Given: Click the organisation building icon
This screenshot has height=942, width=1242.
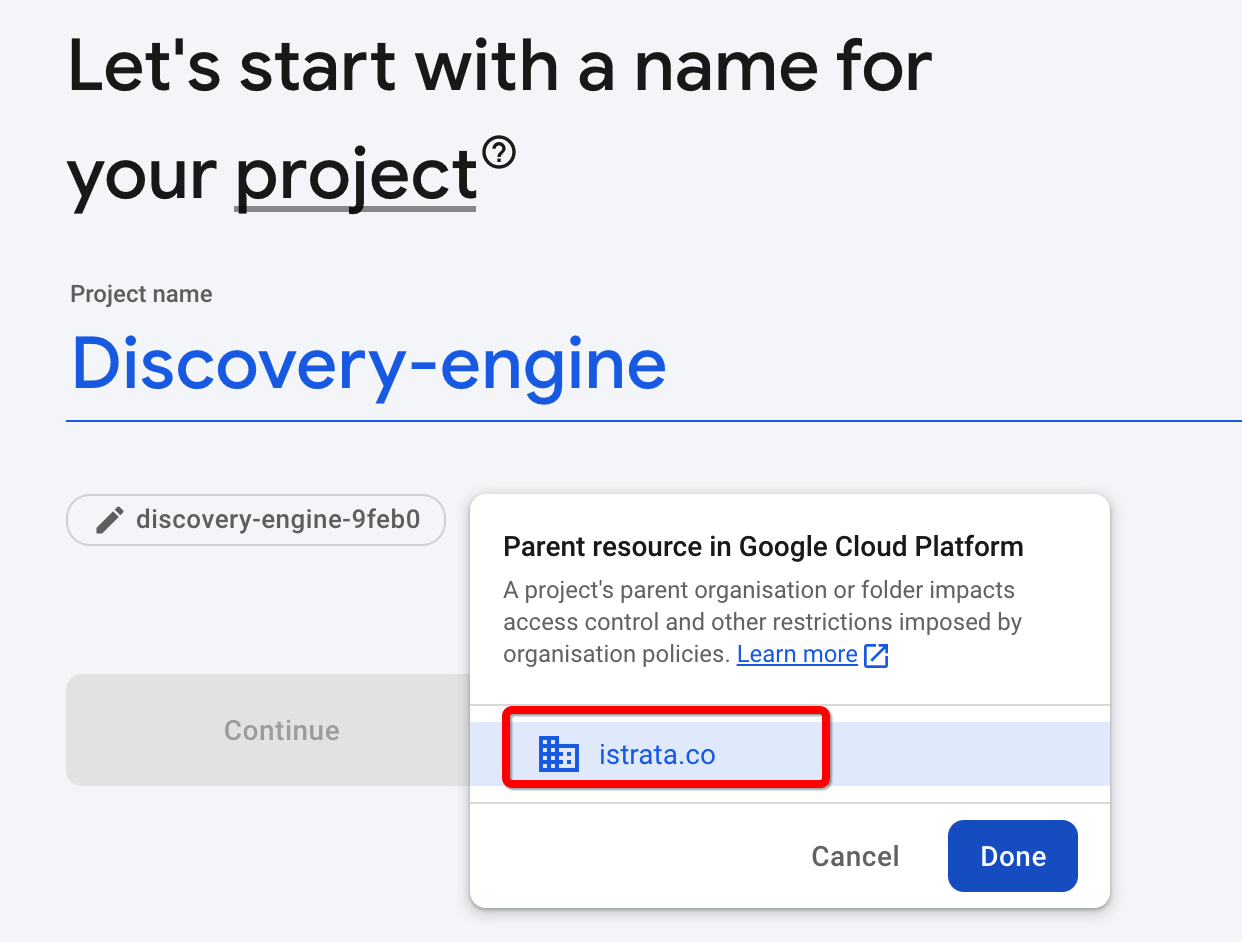Looking at the screenshot, I should (558, 753).
